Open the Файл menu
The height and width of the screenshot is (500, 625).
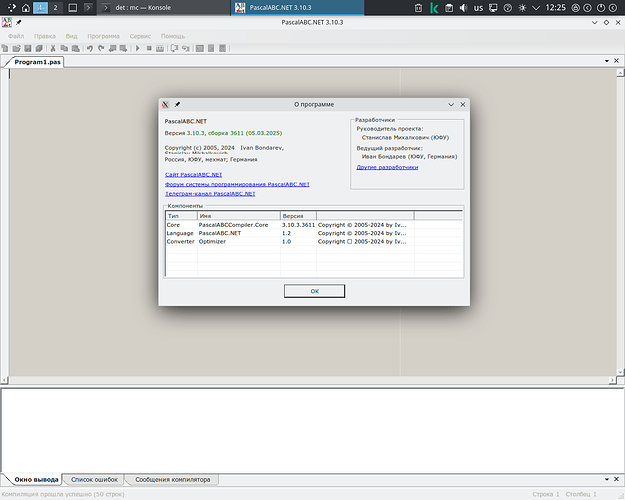click(16, 36)
